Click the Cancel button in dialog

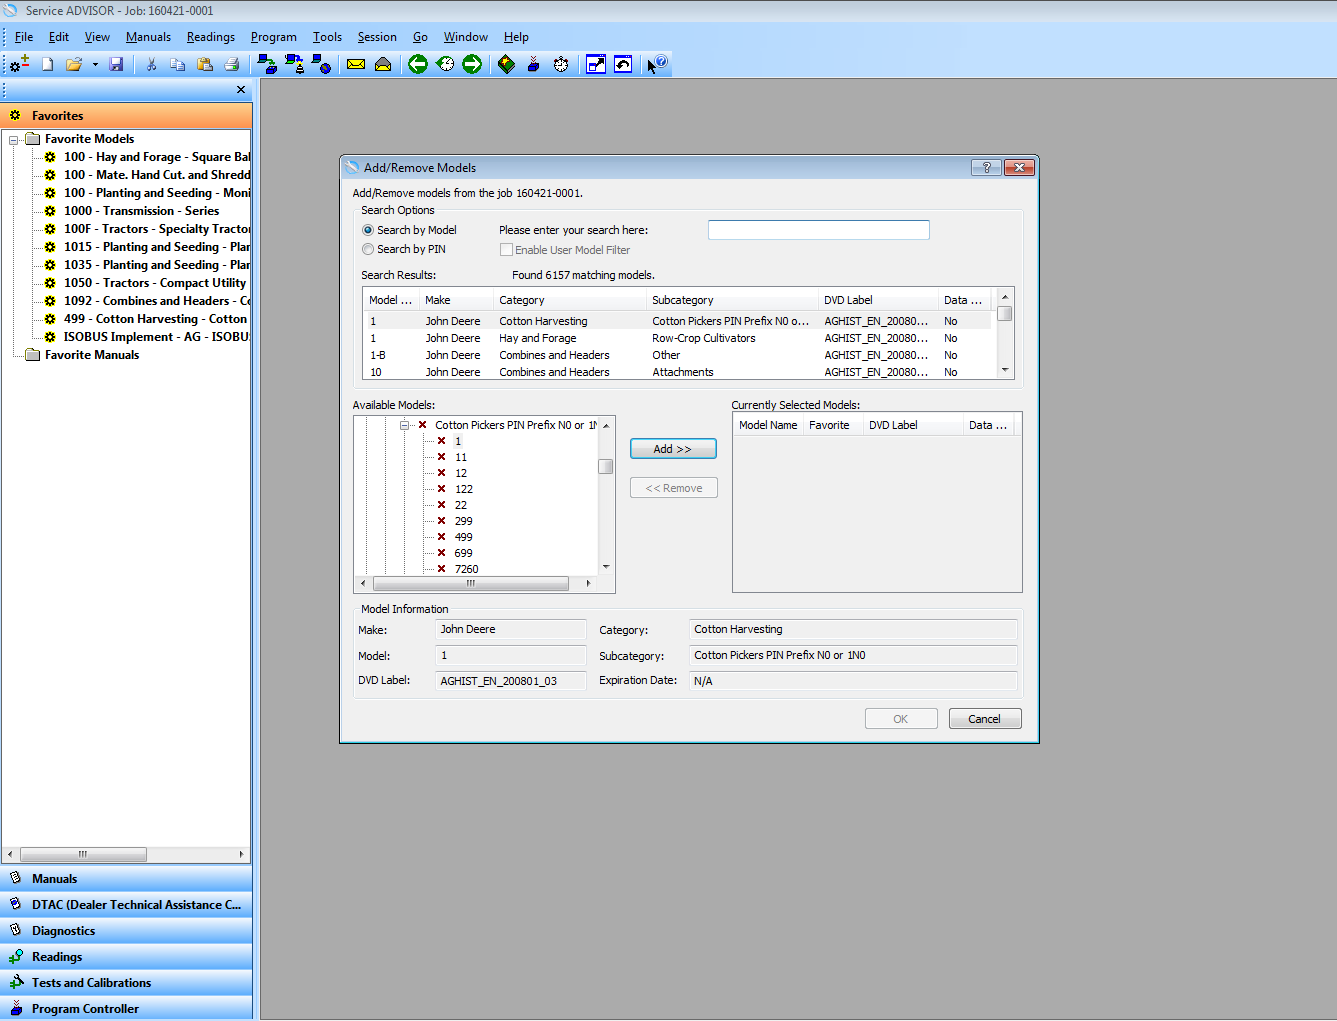(984, 719)
